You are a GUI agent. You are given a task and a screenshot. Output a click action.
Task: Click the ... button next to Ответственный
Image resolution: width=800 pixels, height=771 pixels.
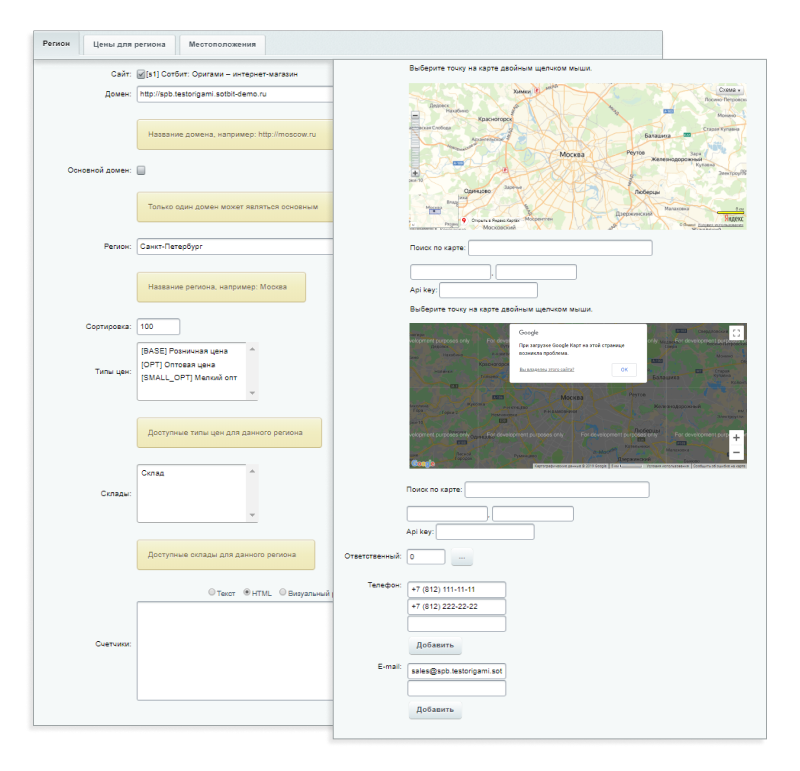pyautogui.click(x=462, y=557)
